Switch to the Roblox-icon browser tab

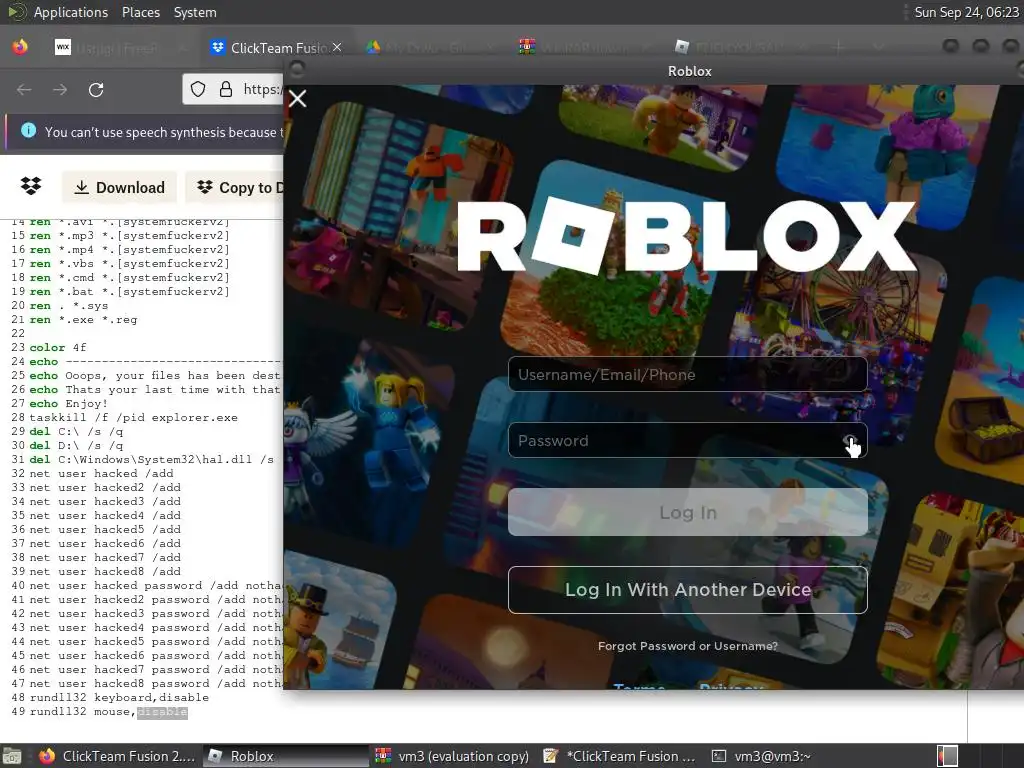738,48
